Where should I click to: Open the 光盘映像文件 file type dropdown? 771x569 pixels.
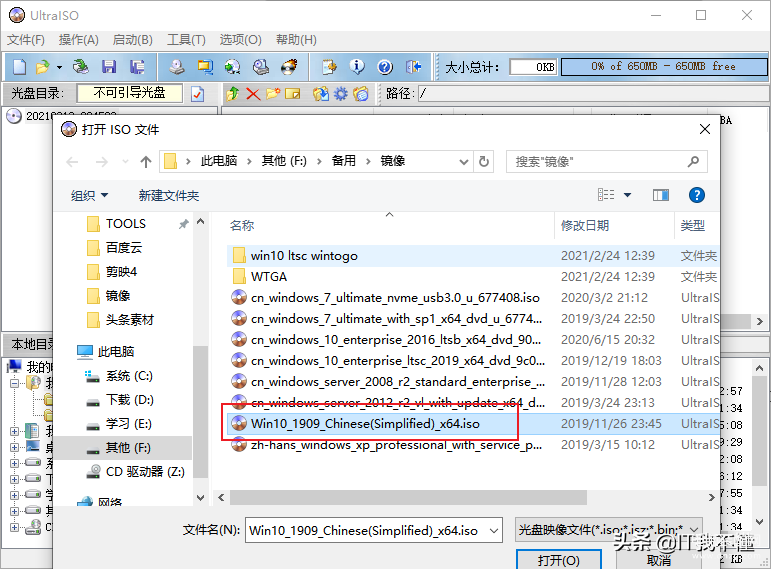tap(694, 530)
